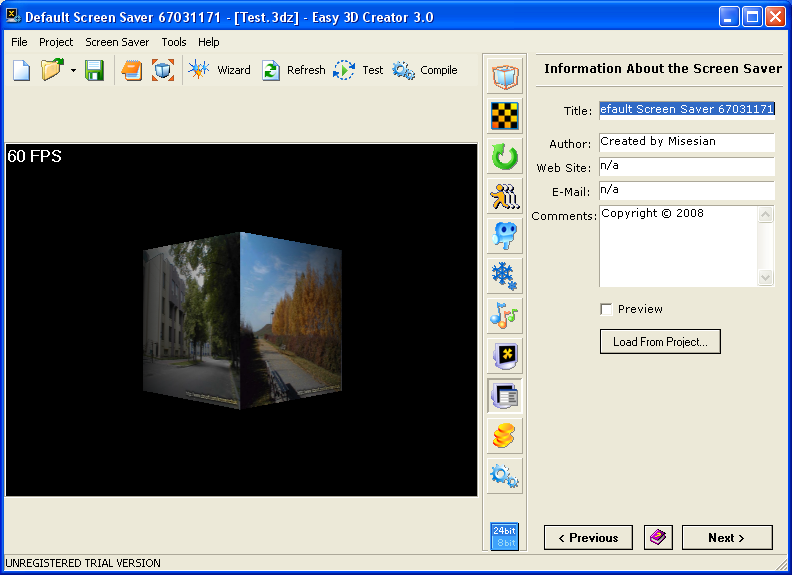Open project with folder icon

[x=52, y=70]
